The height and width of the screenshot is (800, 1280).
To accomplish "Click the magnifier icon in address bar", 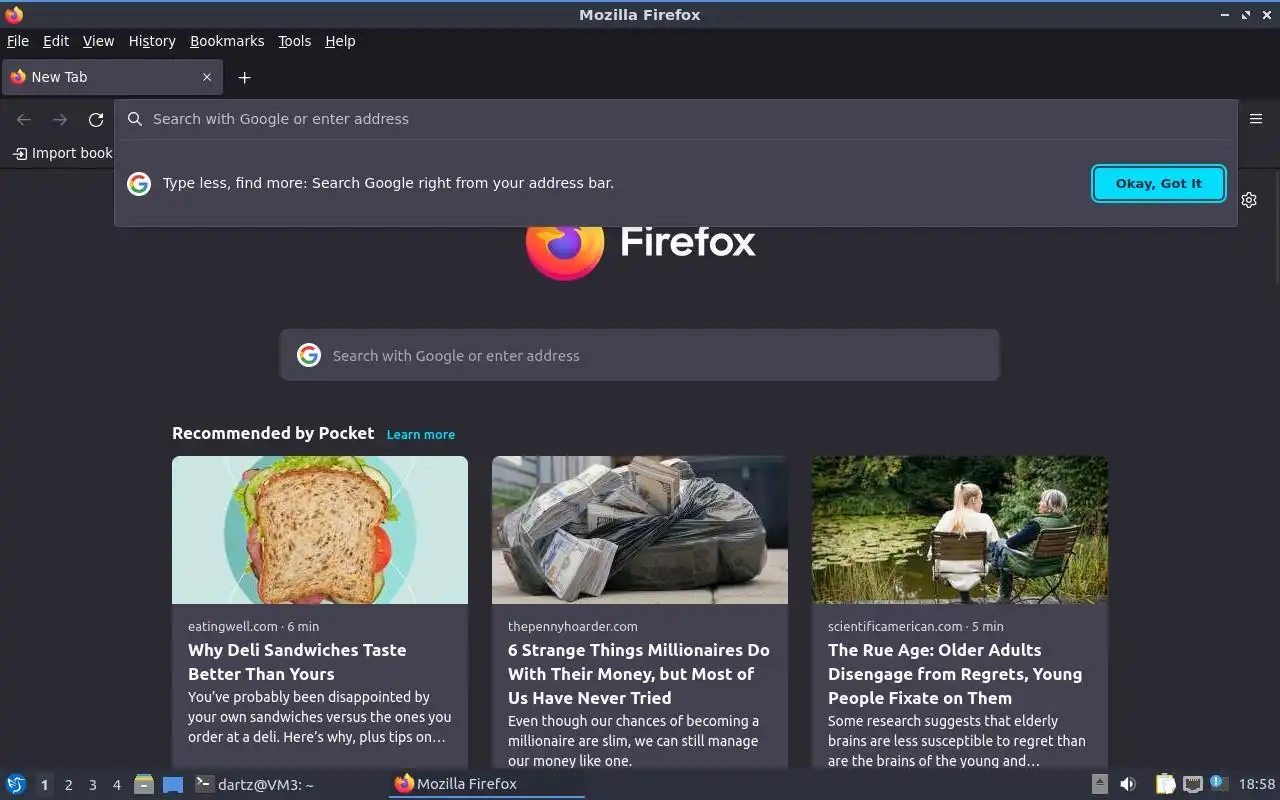I will click(135, 119).
